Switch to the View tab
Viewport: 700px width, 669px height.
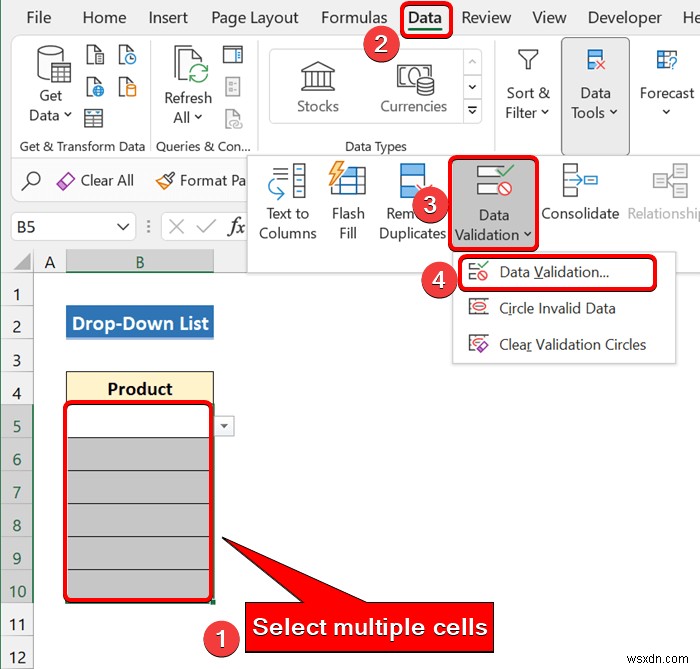[549, 18]
